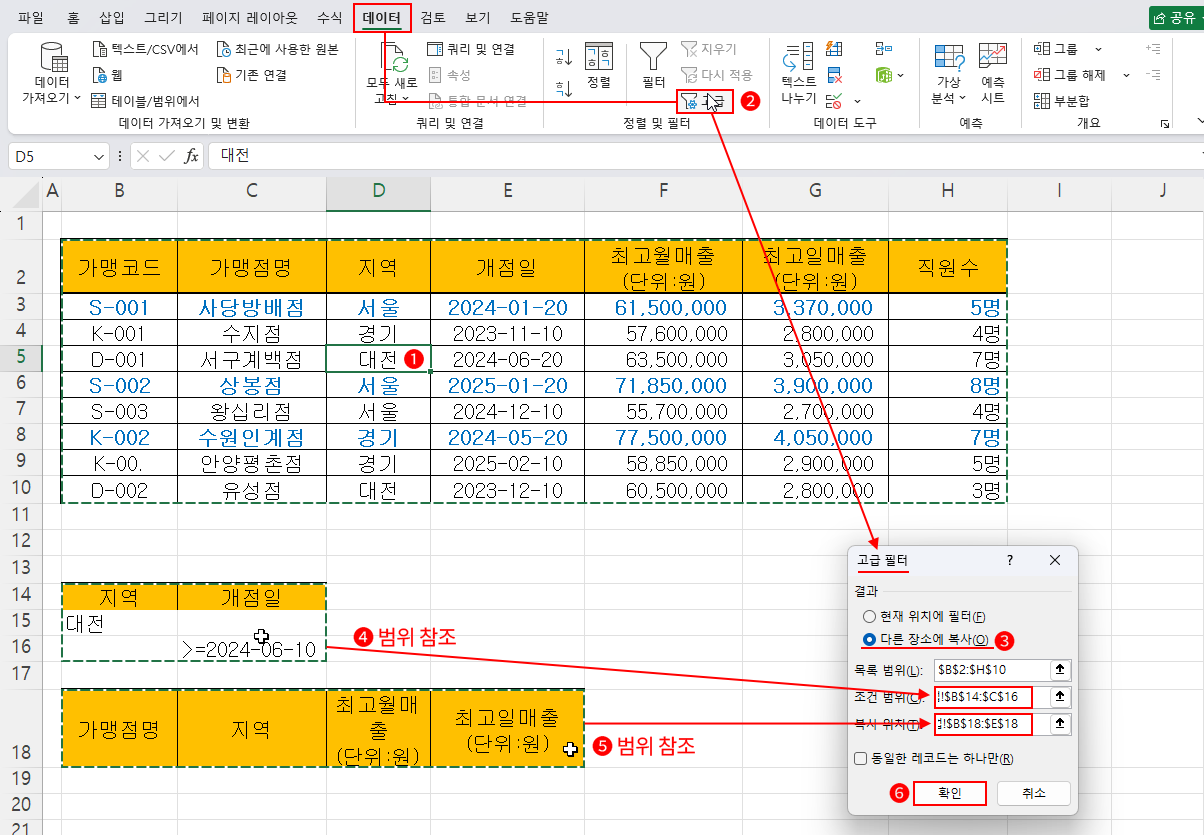The width and height of the screenshot is (1204, 835).
Task: Show the 쿼리 및 연결 pane
Action: click(470, 49)
